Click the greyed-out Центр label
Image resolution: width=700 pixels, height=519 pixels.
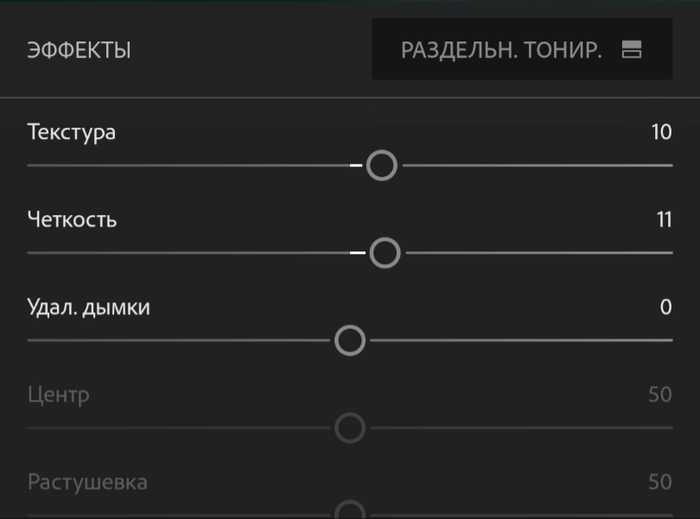[x=59, y=395]
